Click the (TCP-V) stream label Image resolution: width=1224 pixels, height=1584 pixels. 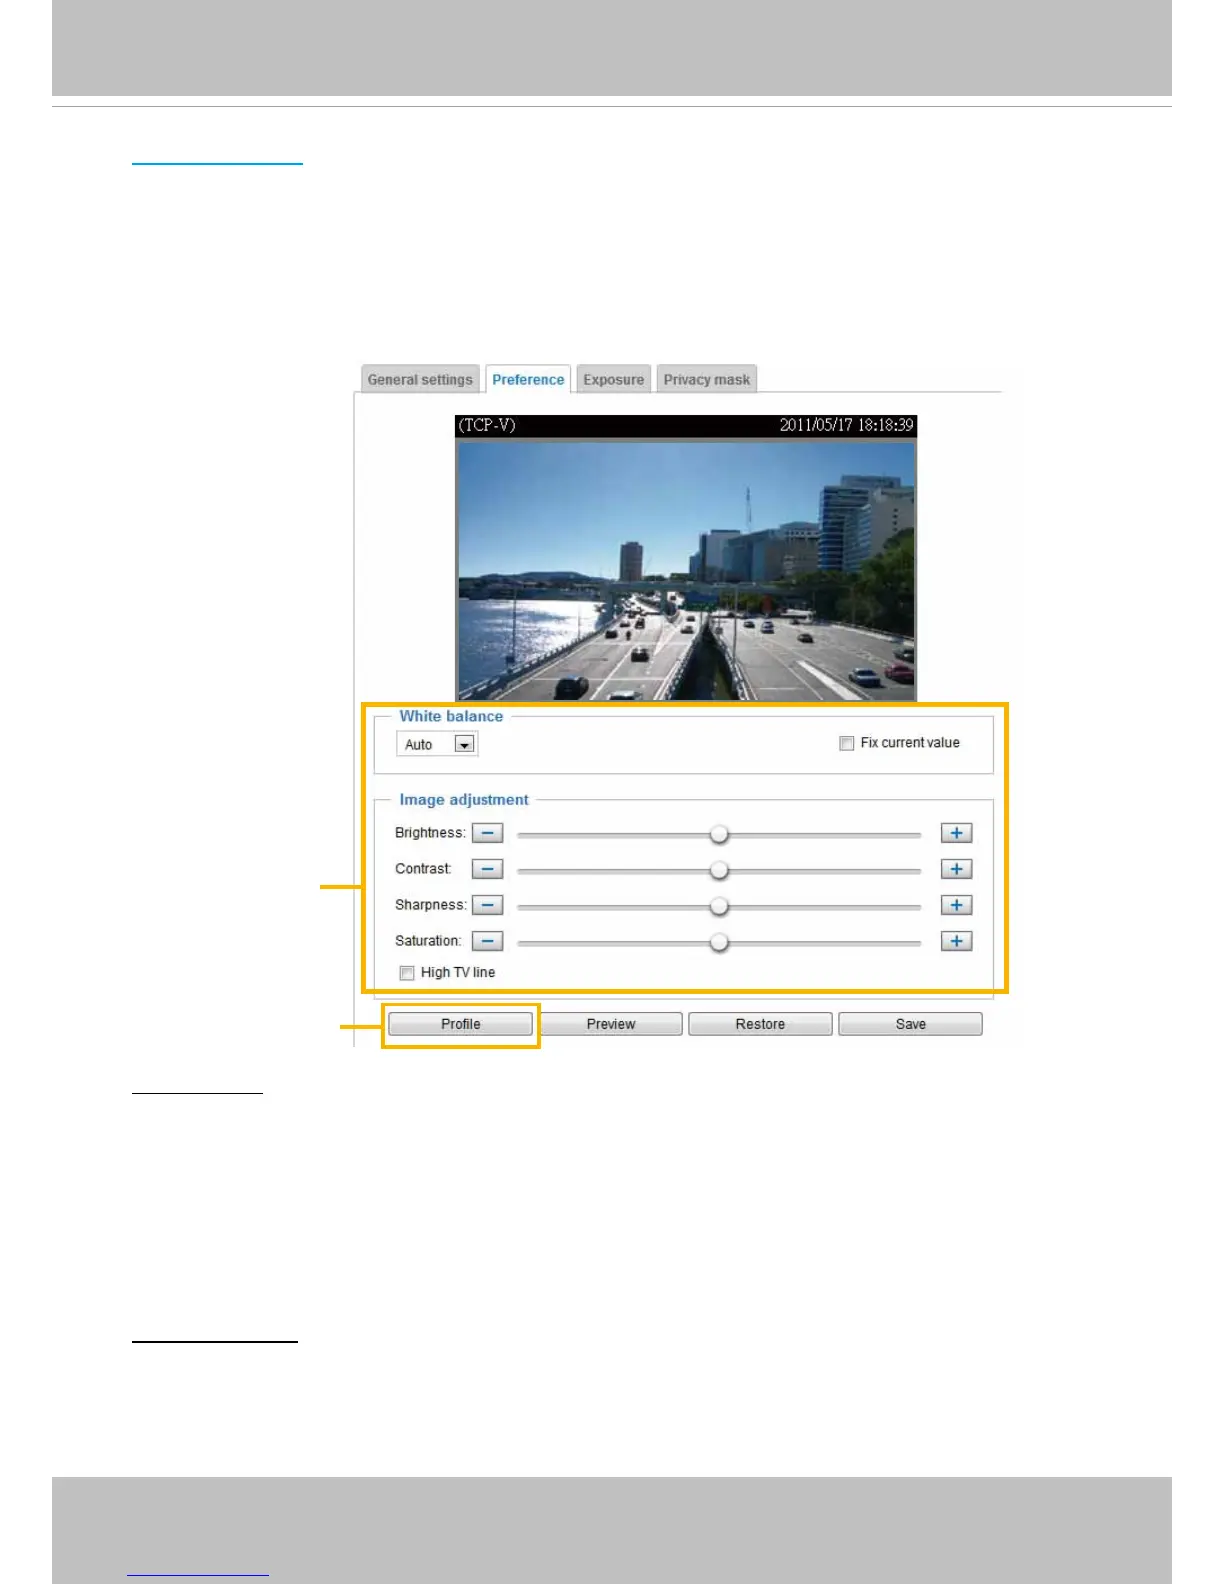tap(487, 425)
